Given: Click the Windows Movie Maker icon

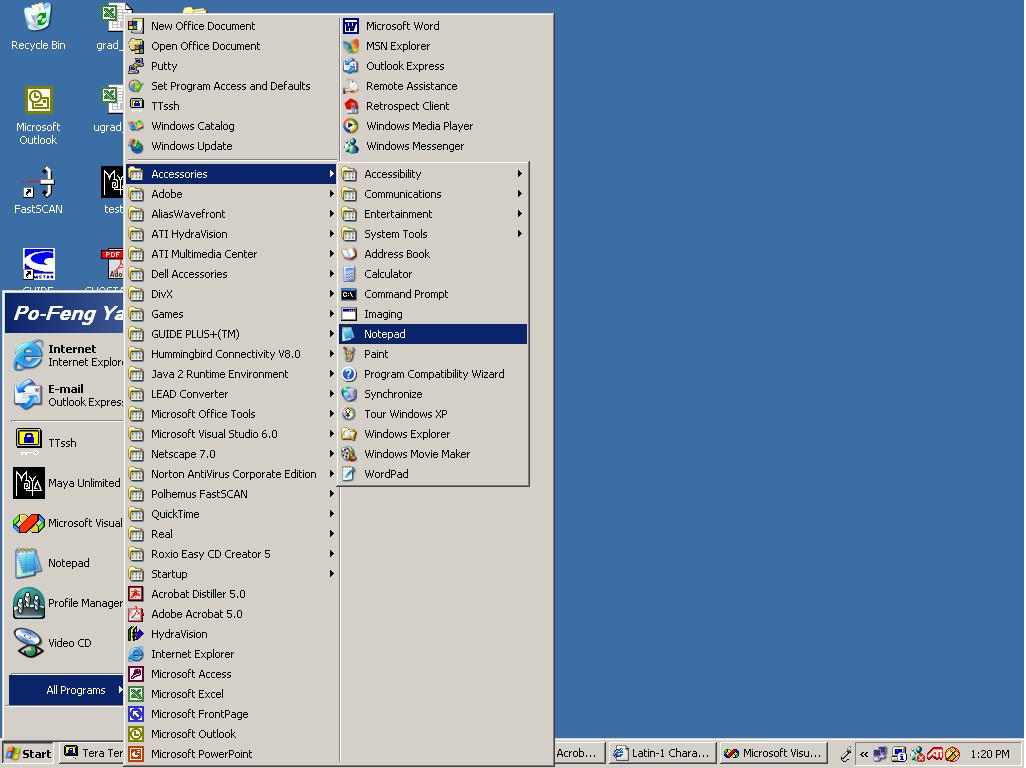Looking at the screenshot, I should pyautogui.click(x=349, y=454).
